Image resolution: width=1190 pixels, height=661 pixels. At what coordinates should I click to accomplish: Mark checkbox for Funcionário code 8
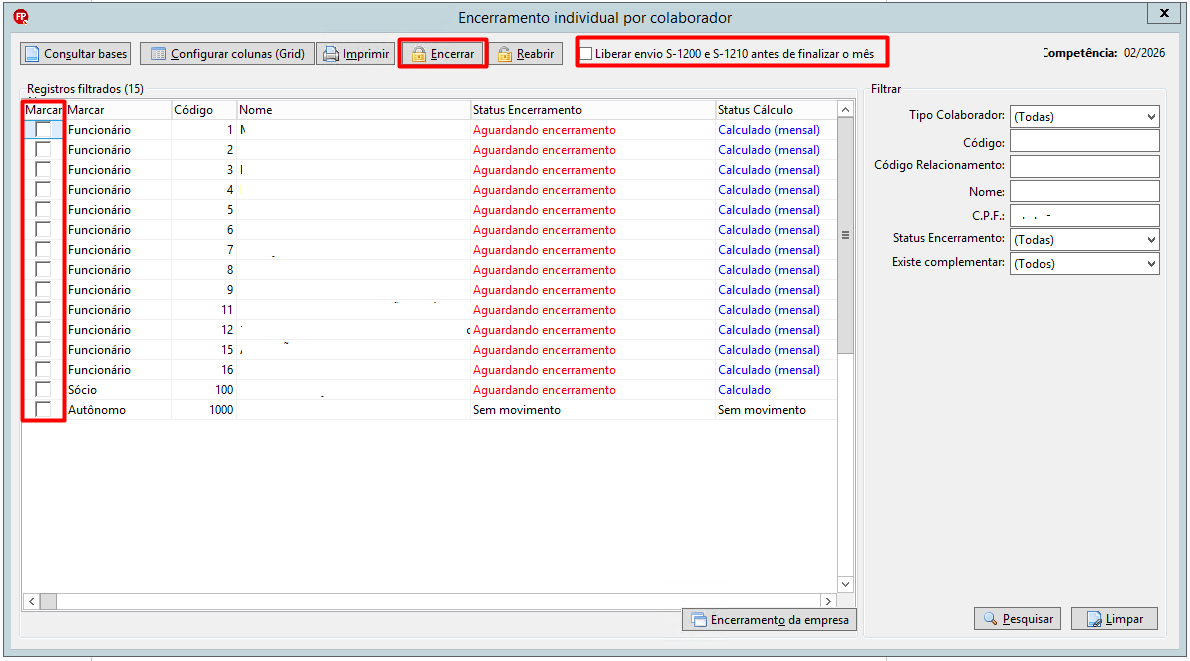coord(43,269)
